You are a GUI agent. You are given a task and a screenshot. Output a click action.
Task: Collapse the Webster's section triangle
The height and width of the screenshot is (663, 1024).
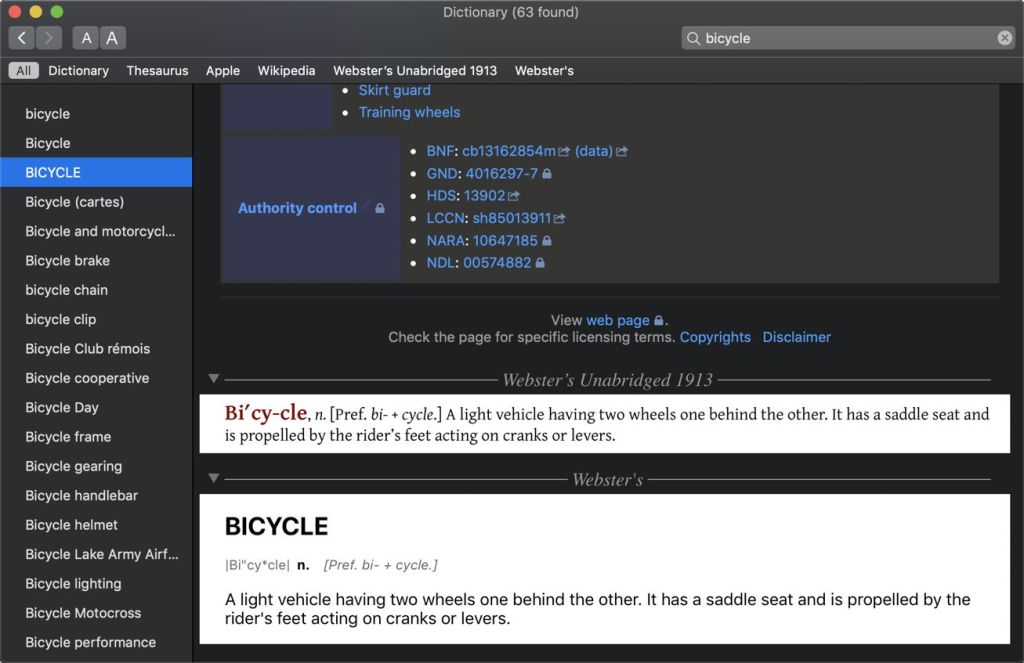click(x=213, y=479)
